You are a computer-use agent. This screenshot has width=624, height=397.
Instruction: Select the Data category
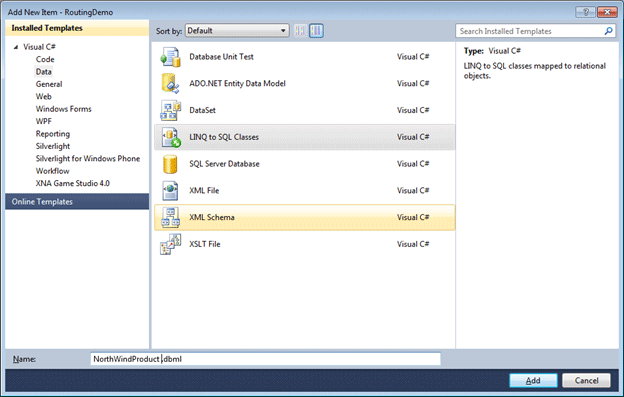(43, 72)
